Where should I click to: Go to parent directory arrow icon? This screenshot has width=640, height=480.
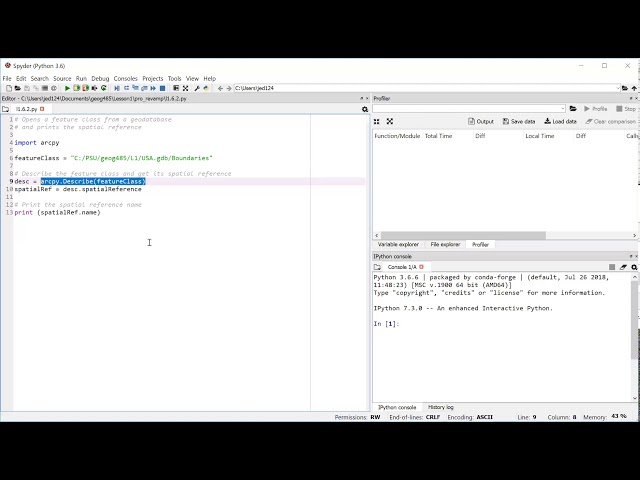point(634,88)
